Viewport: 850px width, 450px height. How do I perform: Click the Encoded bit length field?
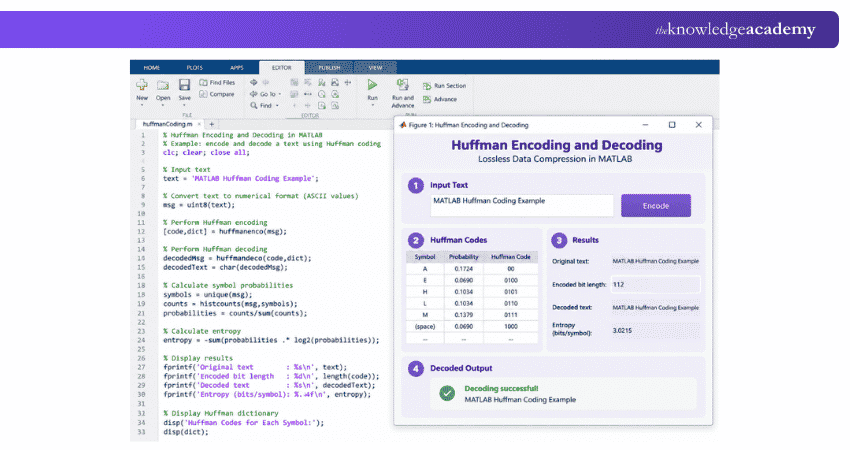coord(655,284)
